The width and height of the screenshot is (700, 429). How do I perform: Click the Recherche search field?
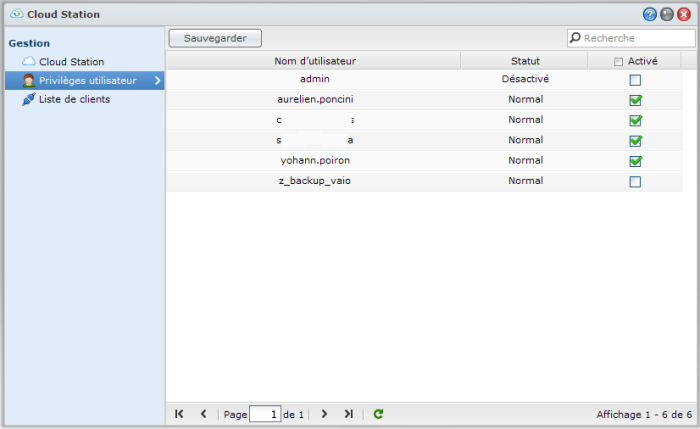(635, 38)
